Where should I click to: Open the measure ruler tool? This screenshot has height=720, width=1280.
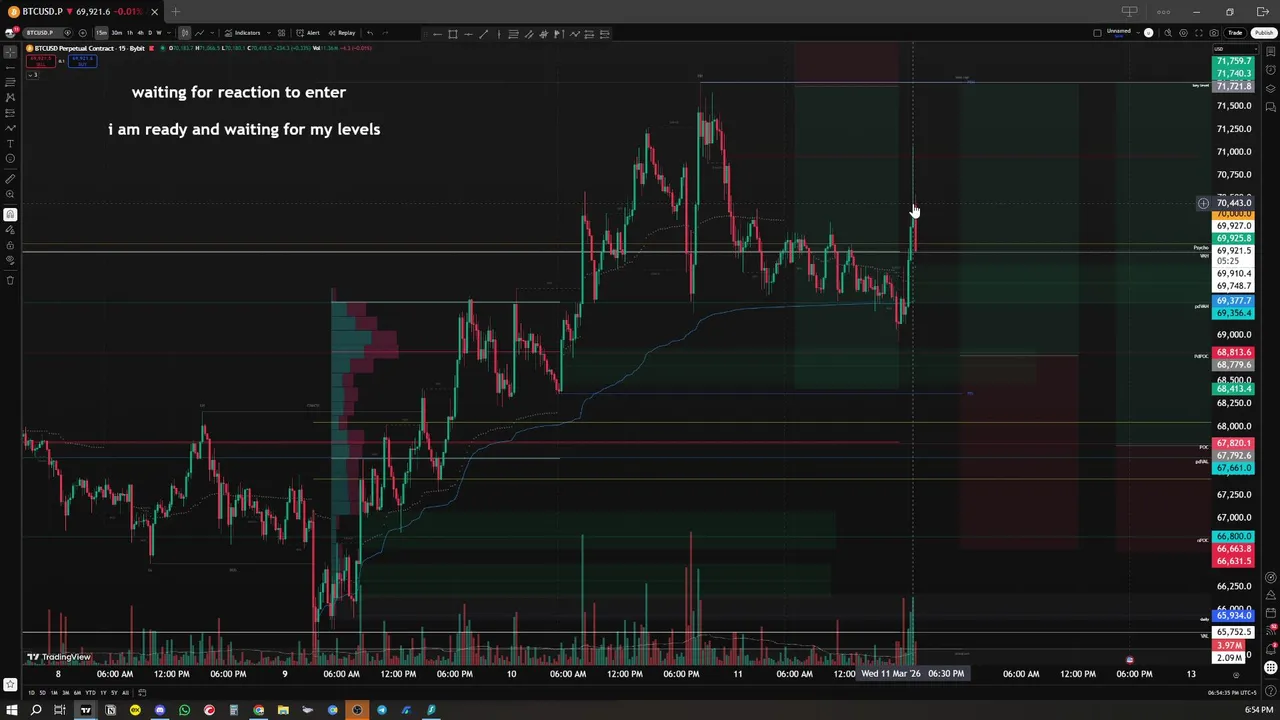click(10, 179)
